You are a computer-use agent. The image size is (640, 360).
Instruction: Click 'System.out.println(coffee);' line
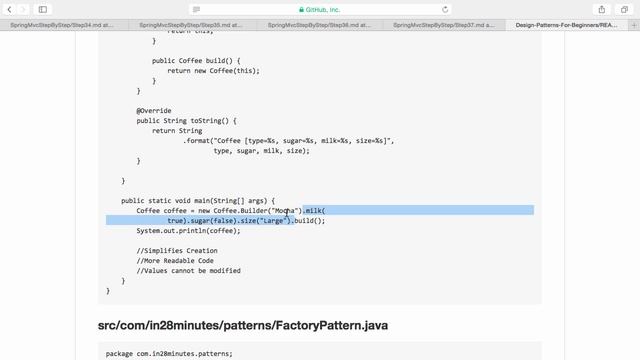pyautogui.click(x=188, y=231)
